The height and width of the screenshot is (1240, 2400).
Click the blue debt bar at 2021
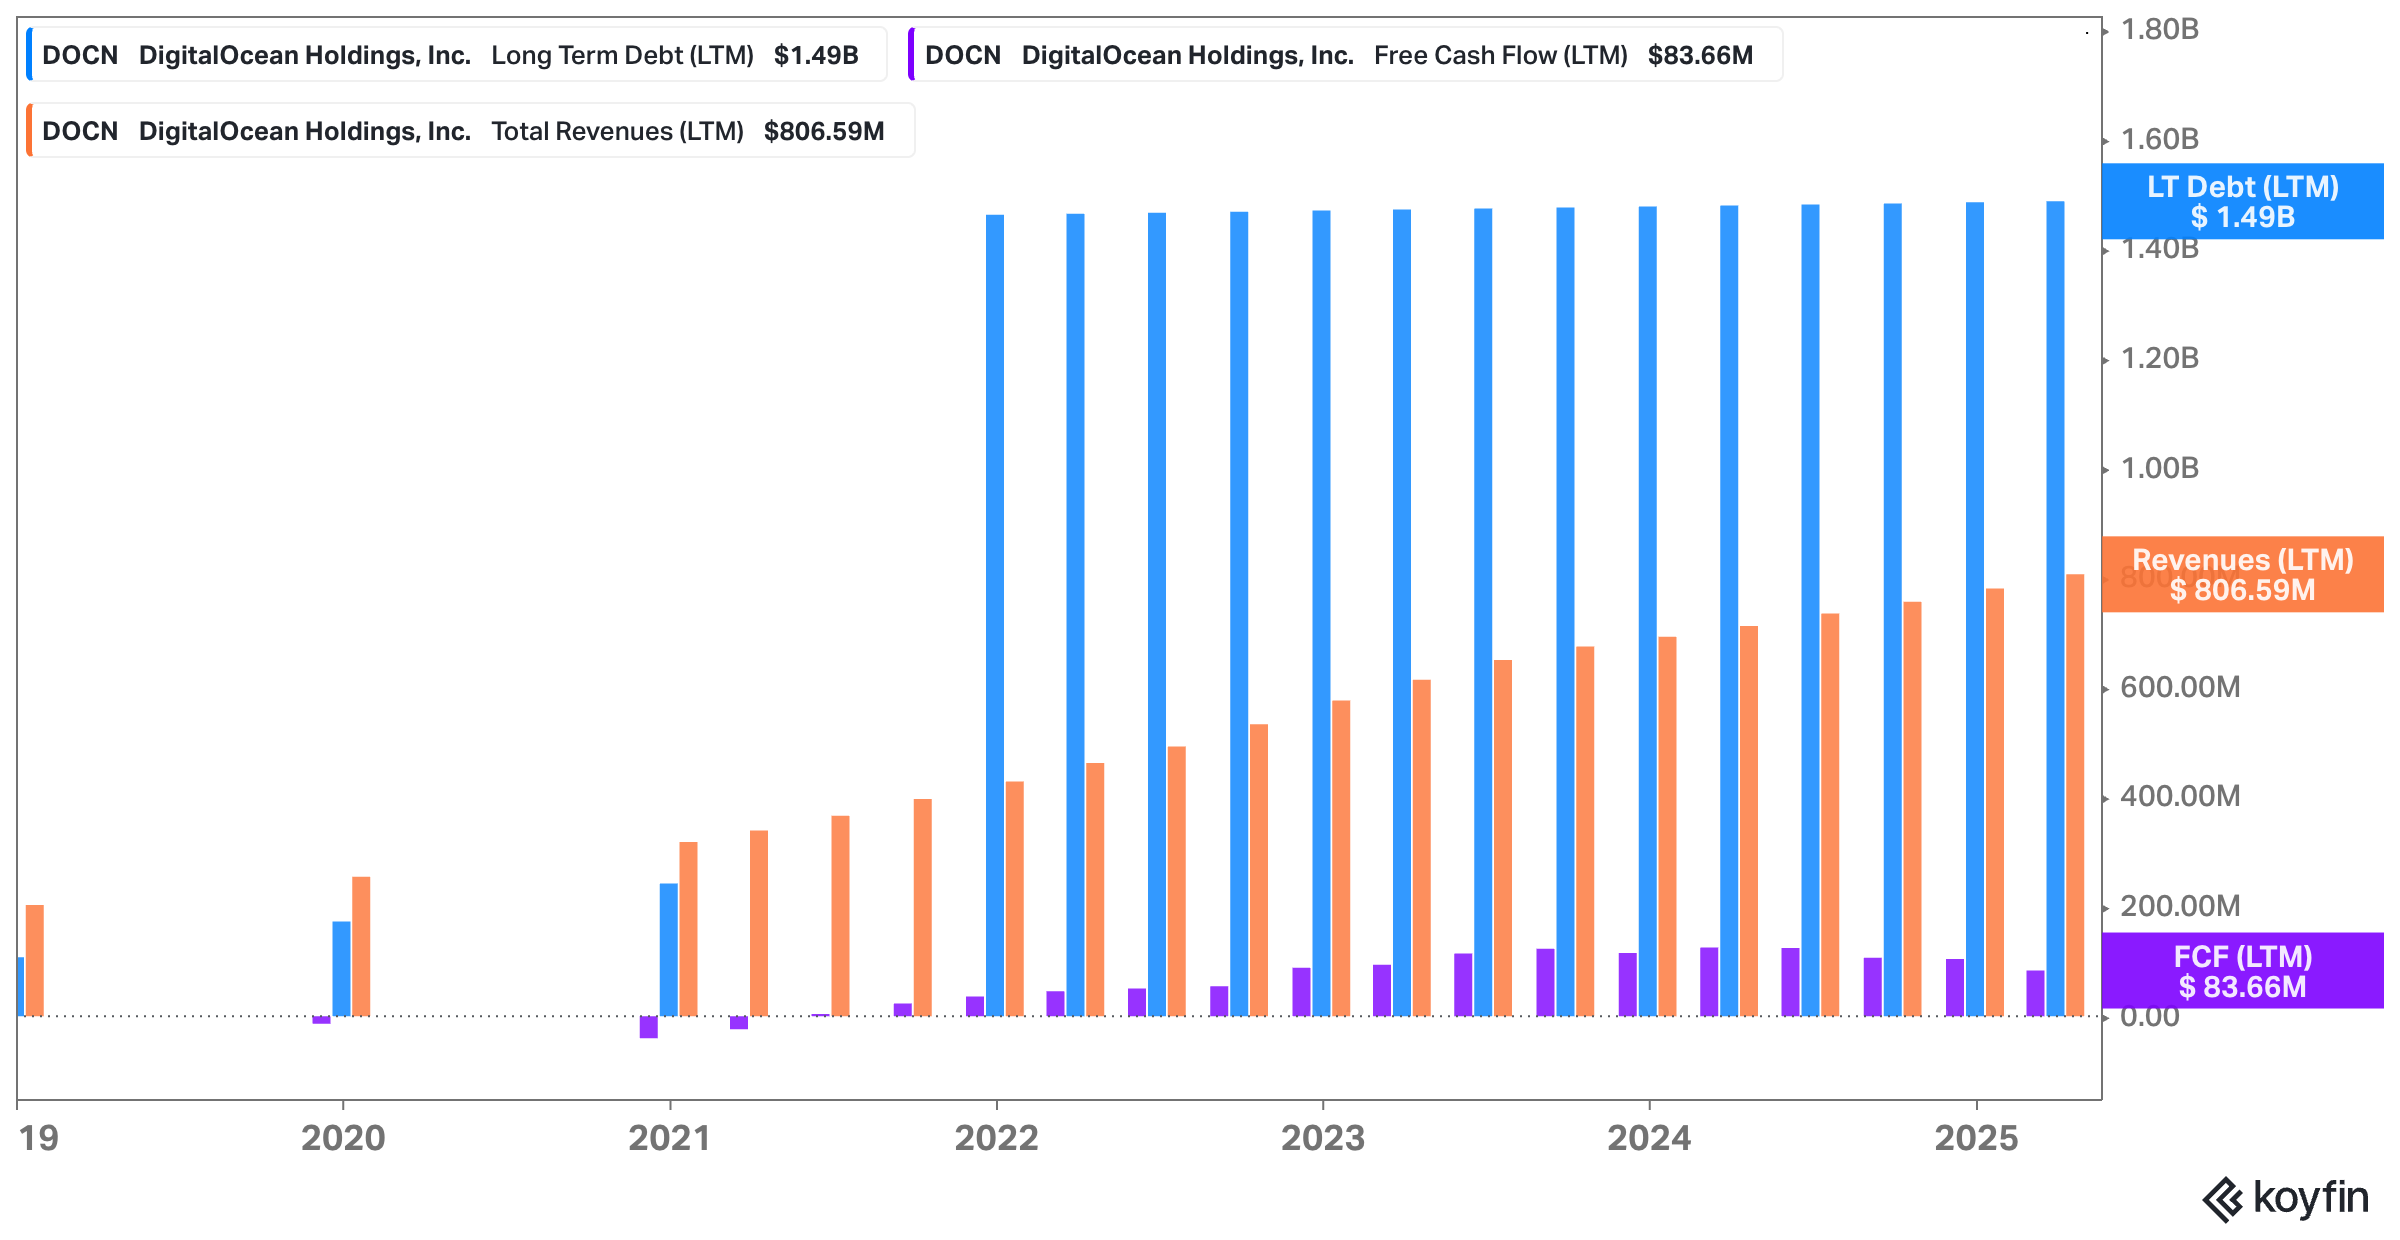pos(668,950)
